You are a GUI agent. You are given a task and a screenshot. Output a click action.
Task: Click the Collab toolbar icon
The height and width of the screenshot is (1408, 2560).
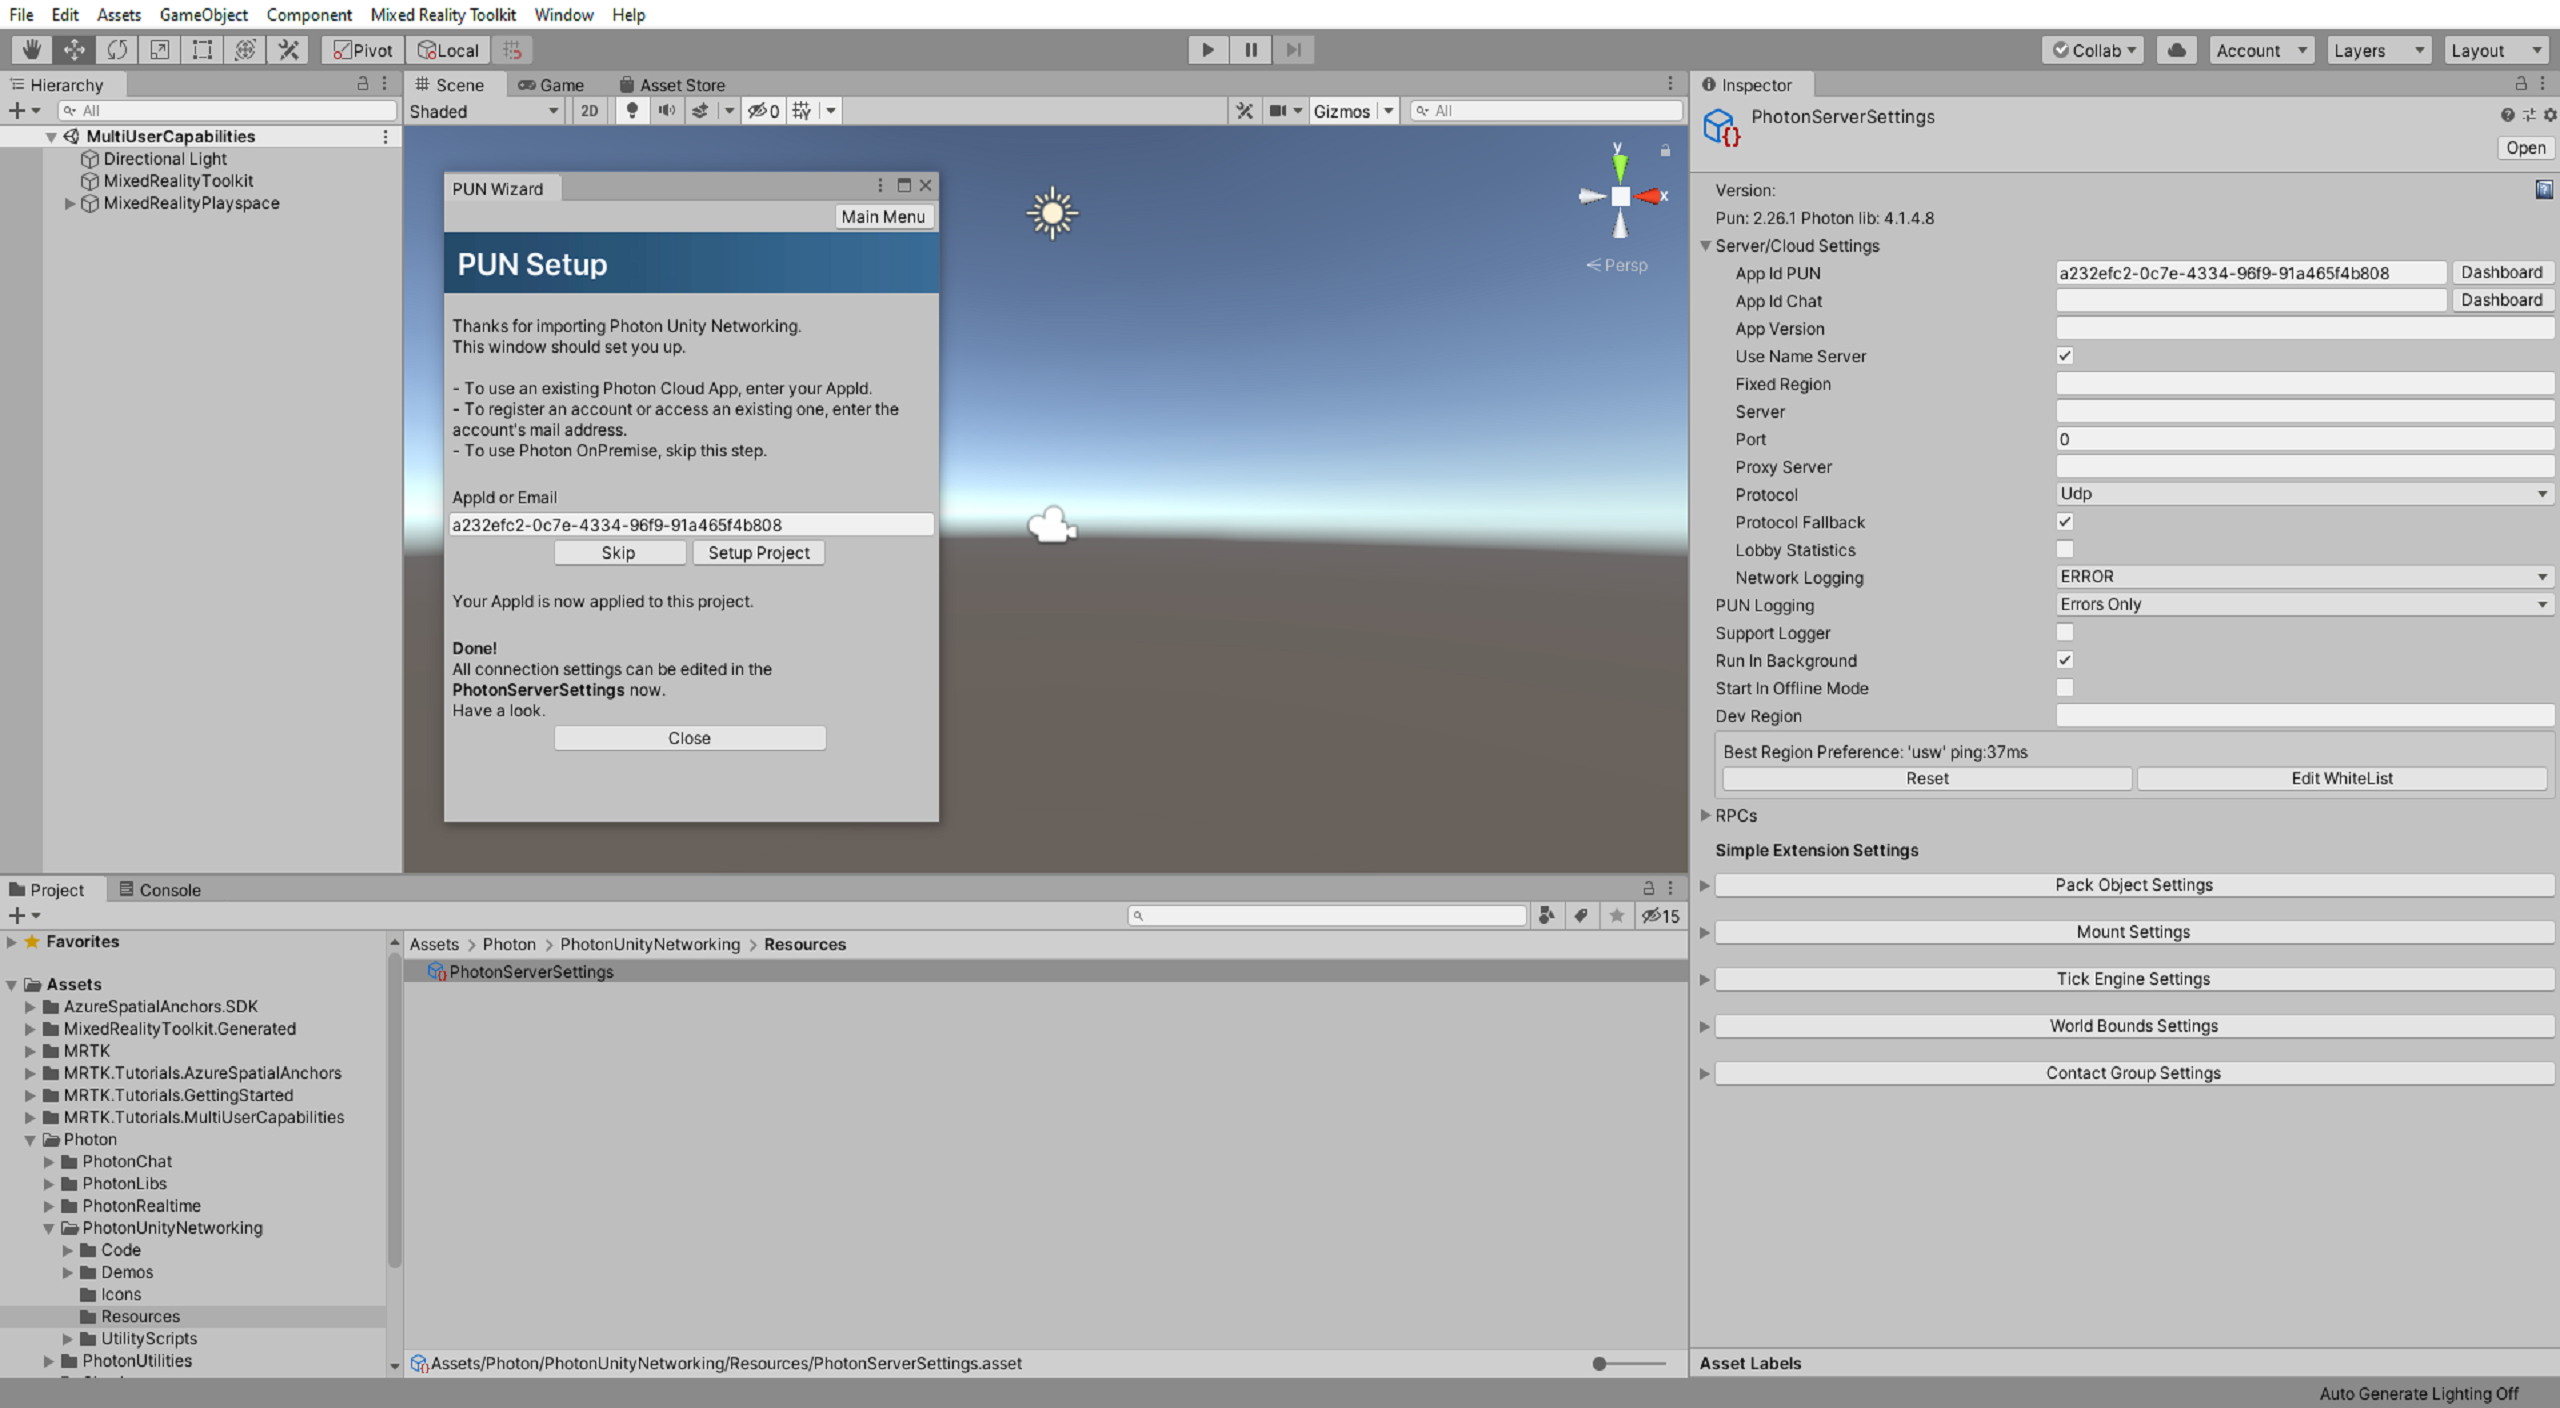pyautogui.click(x=2095, y=49)
